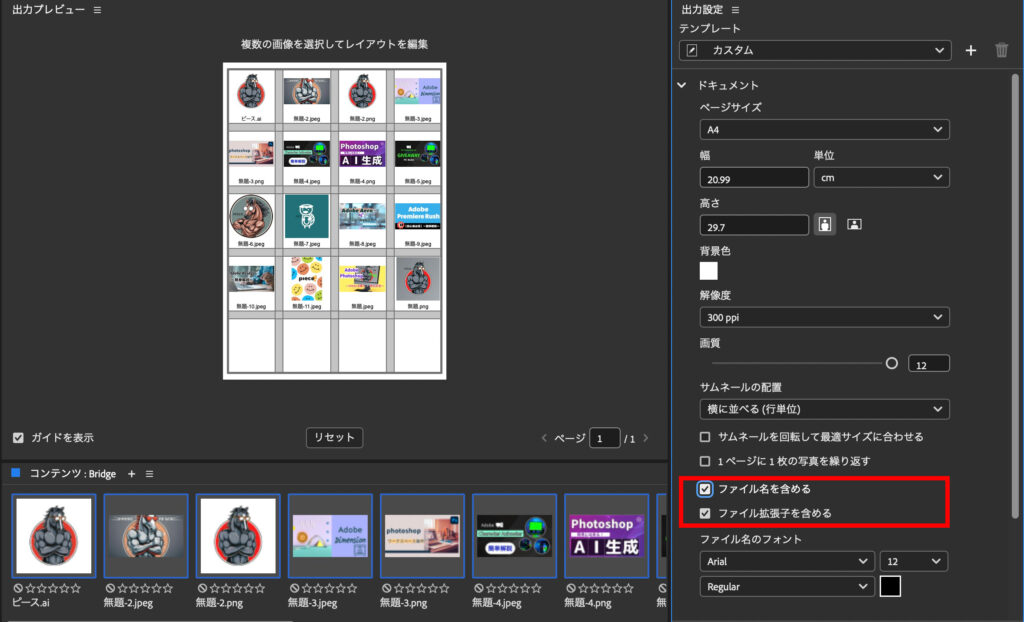Click reject icon under 無題-2.jpeg thumbnail

[x=110, y=588]
